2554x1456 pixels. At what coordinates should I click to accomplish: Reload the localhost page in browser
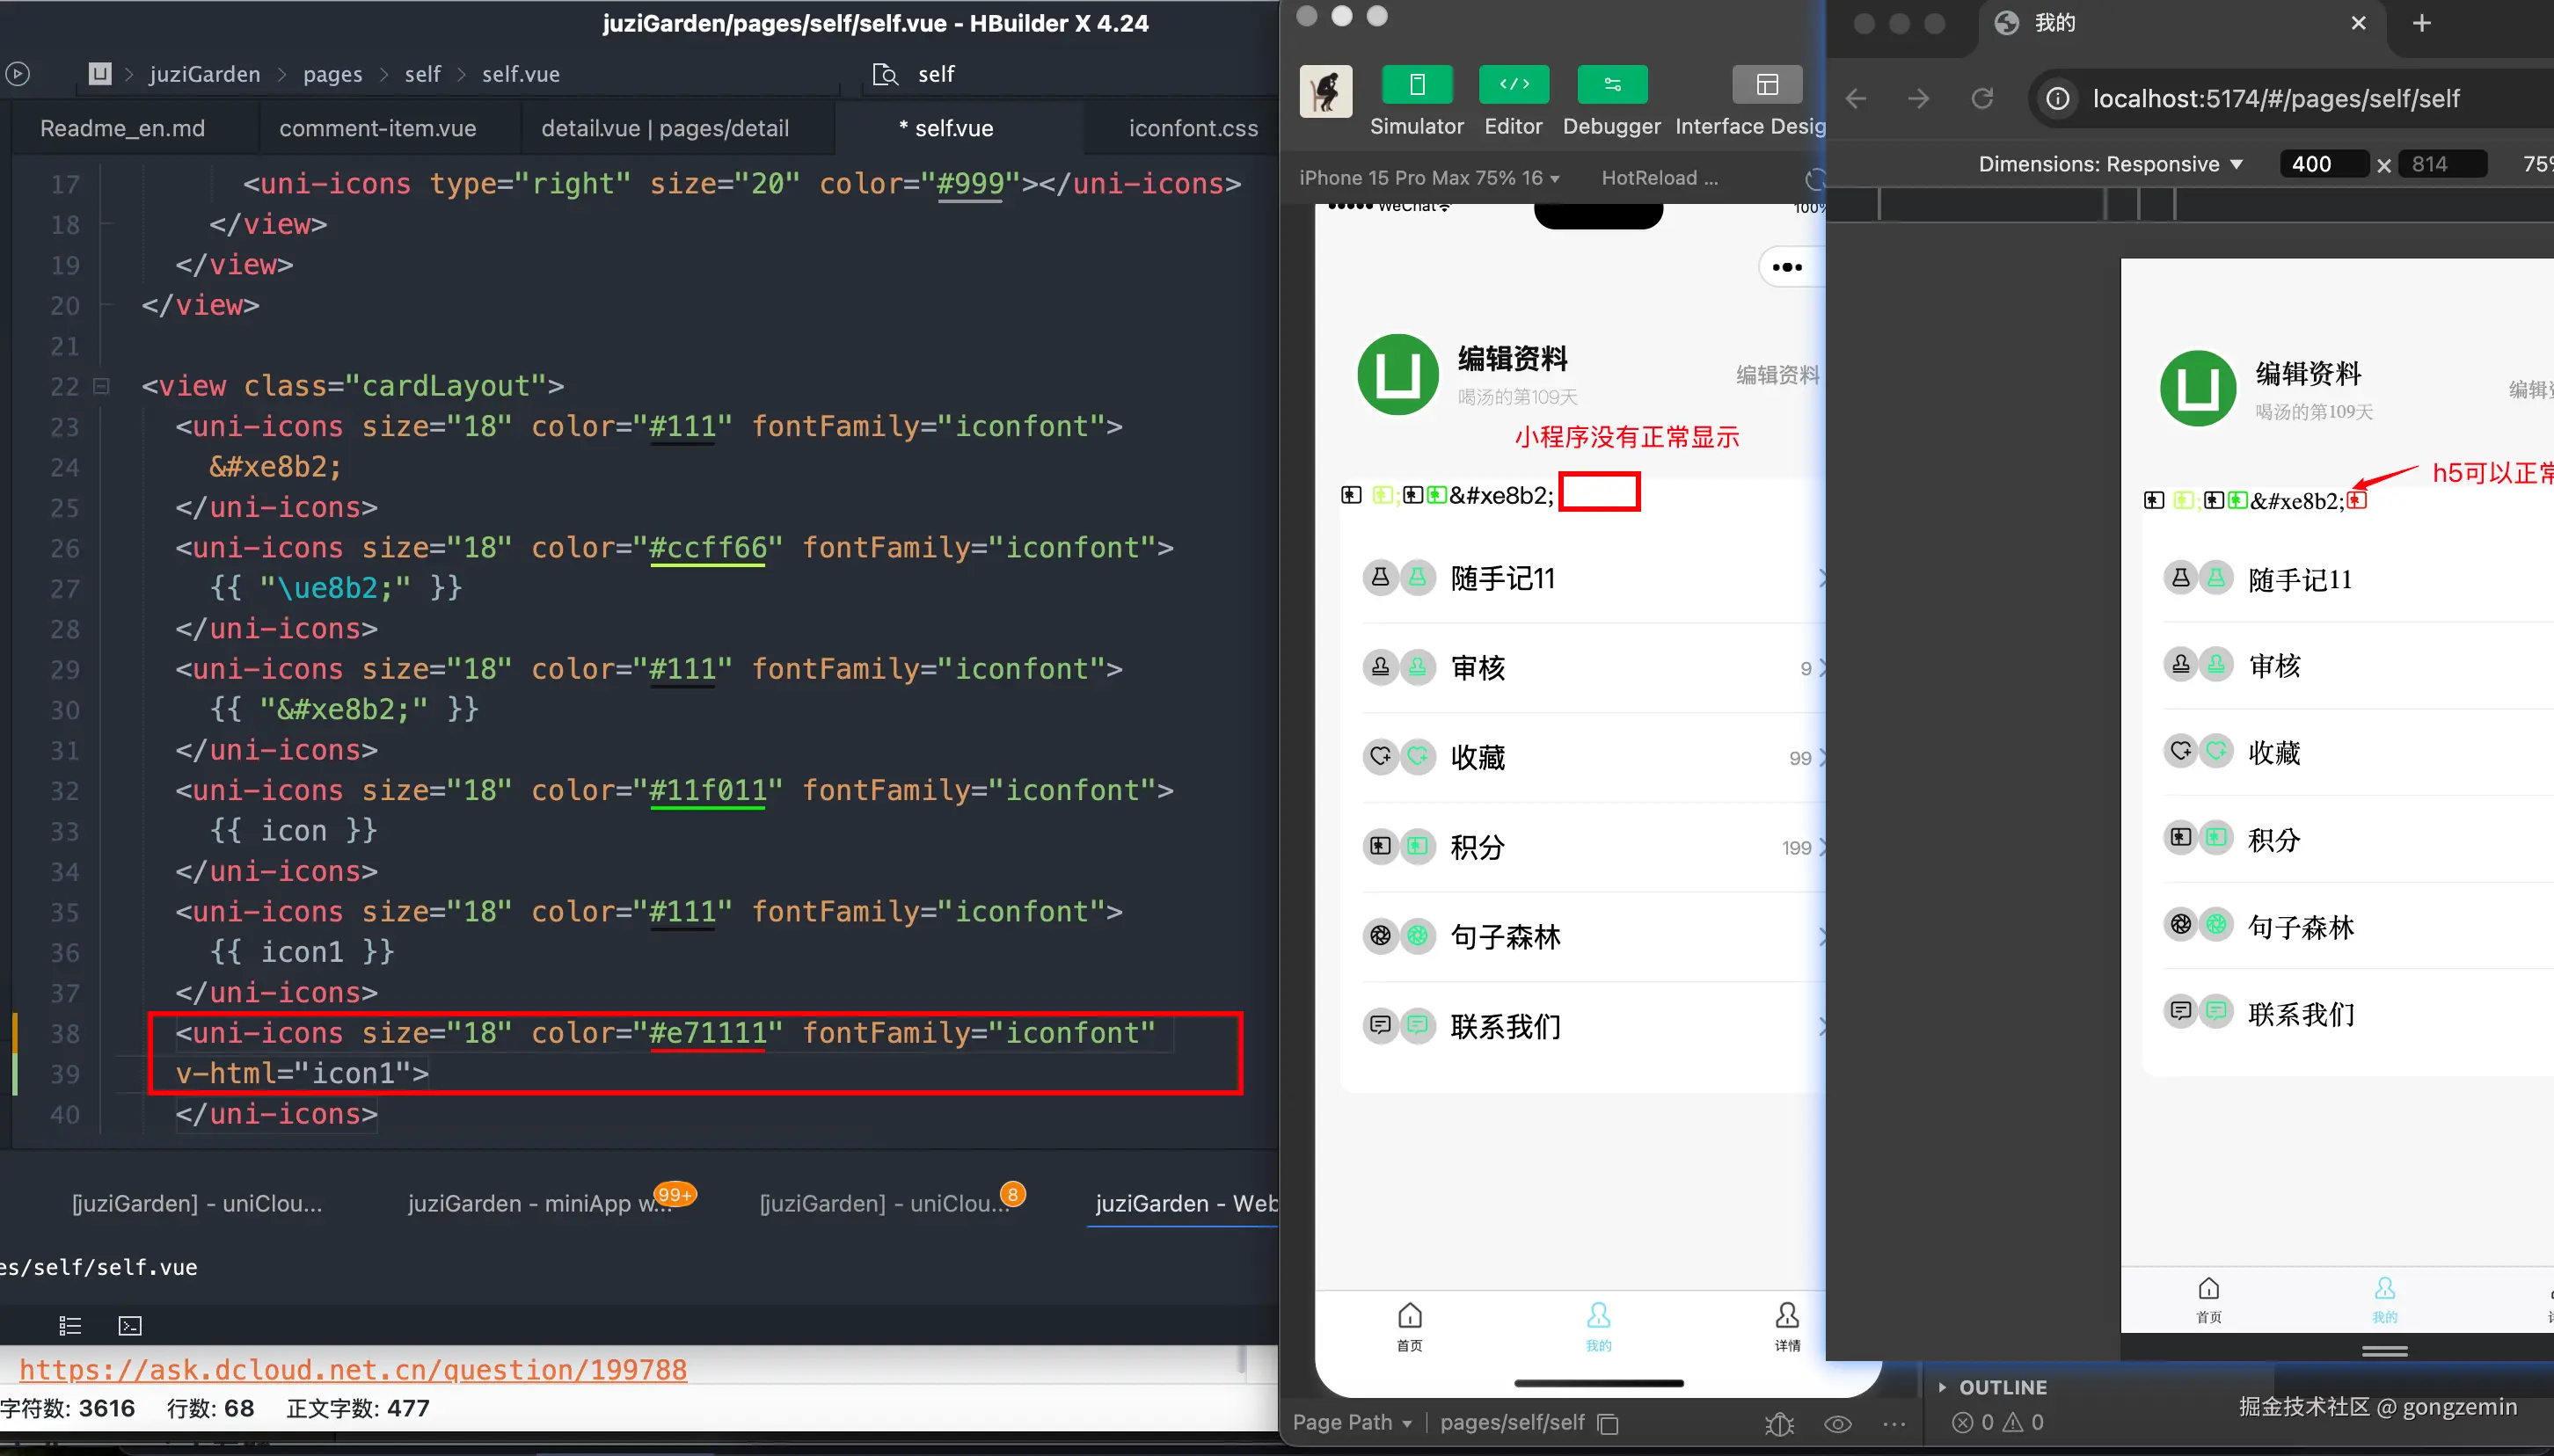[x=1982, y=98]
